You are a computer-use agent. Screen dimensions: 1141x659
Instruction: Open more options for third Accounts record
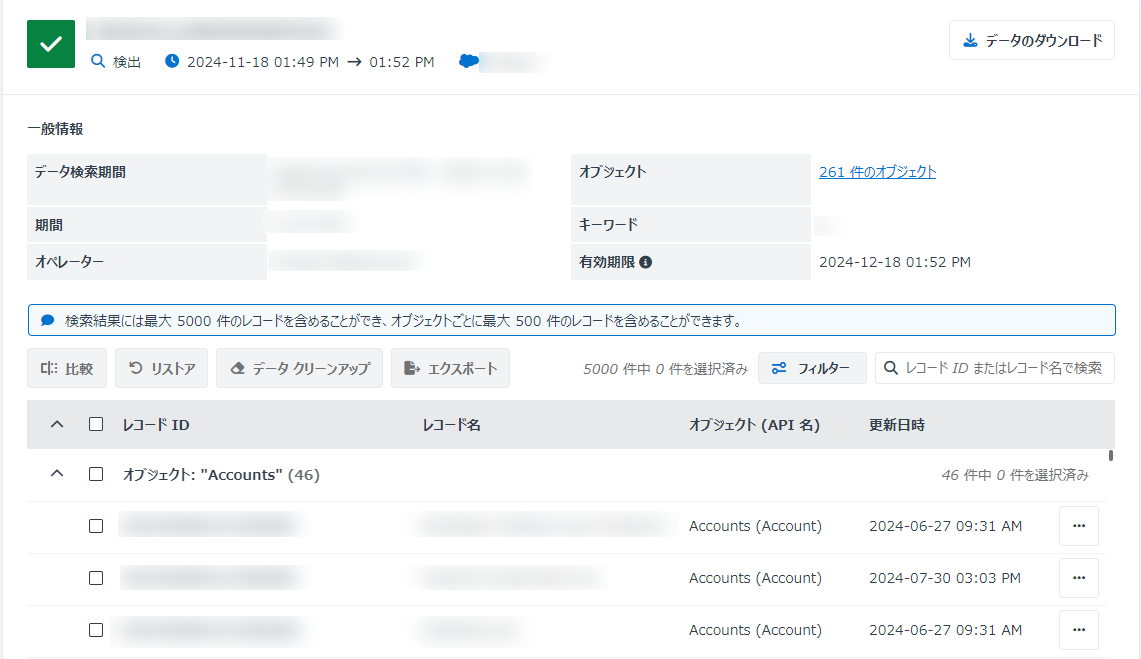[x=1078, y=630]
